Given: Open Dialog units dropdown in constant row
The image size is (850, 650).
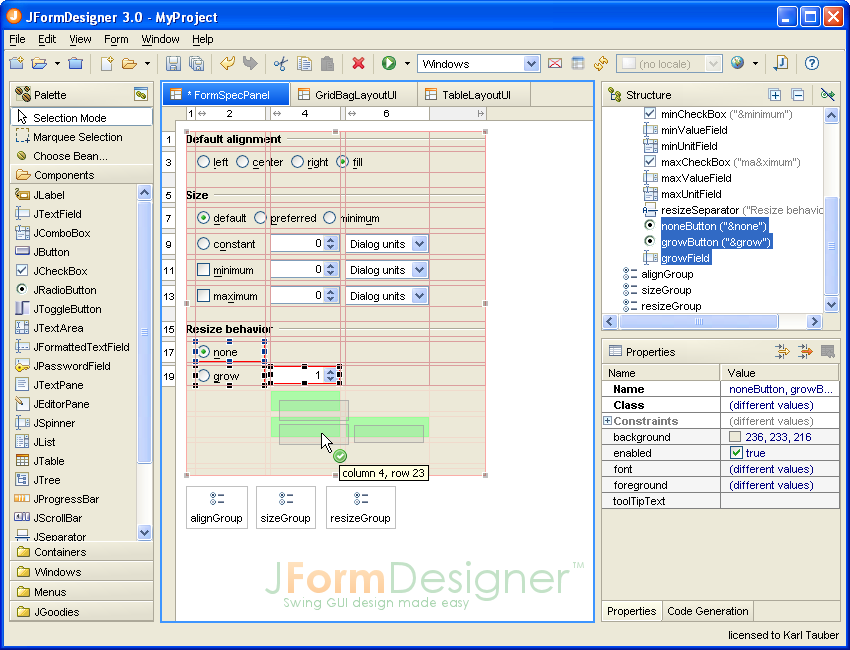Looking at the screenshot, I should click(x=420, y=244).
